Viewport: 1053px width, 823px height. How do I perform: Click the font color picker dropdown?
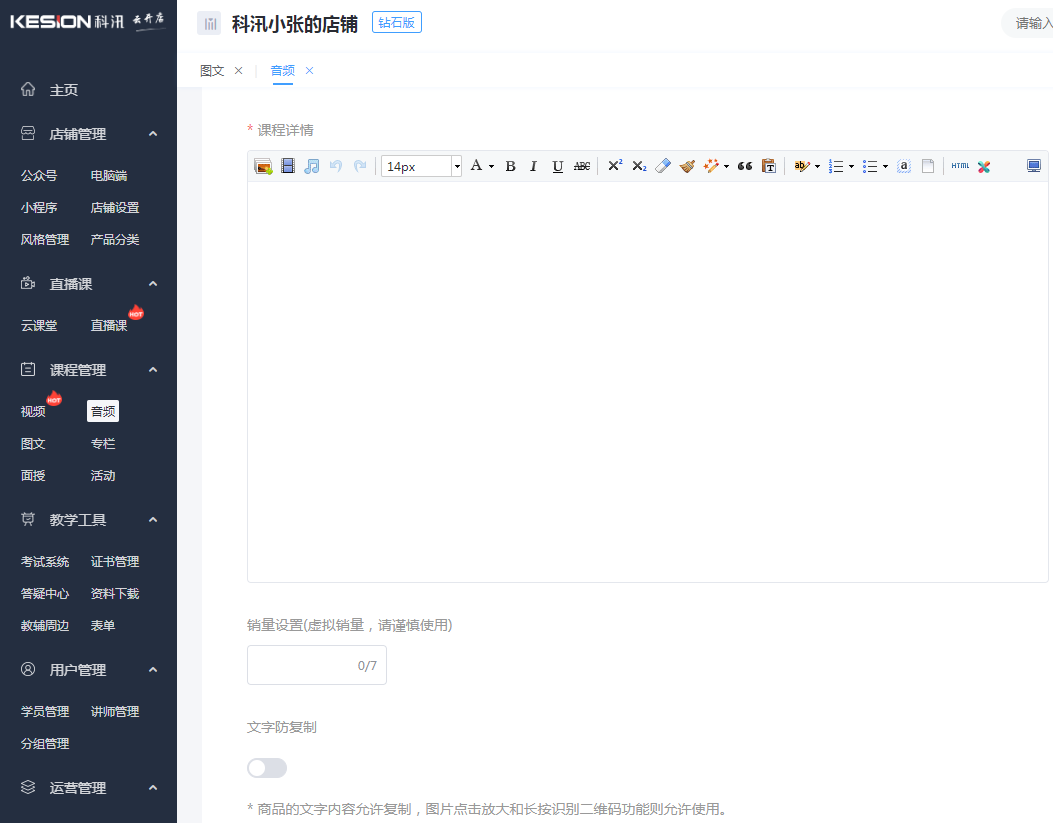pyautogui.click(x=489, y=166)
